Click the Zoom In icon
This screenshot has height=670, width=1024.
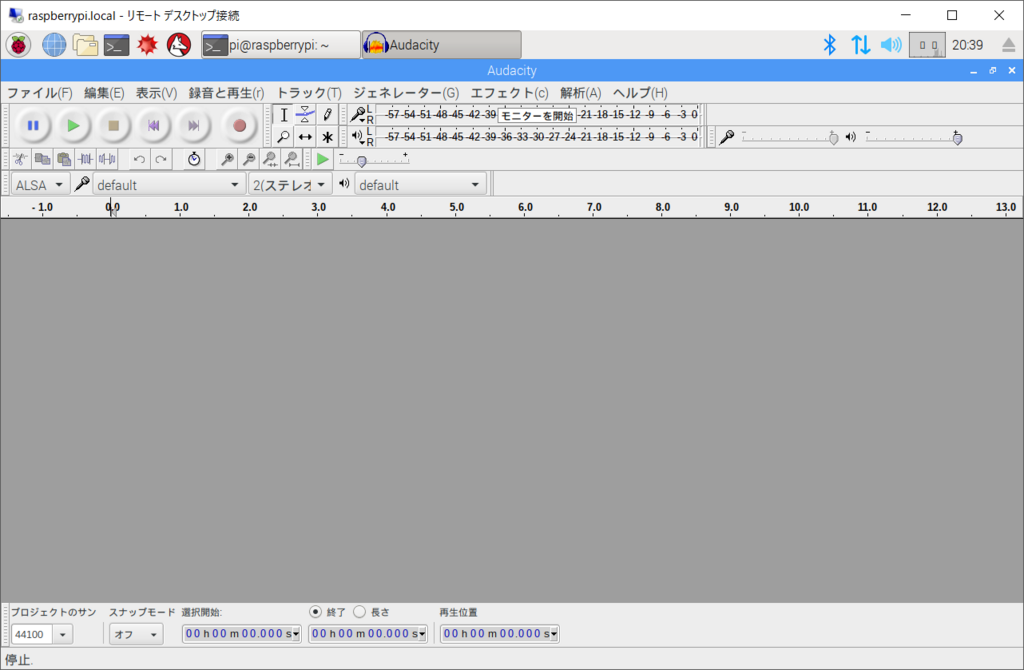(227, 159)
